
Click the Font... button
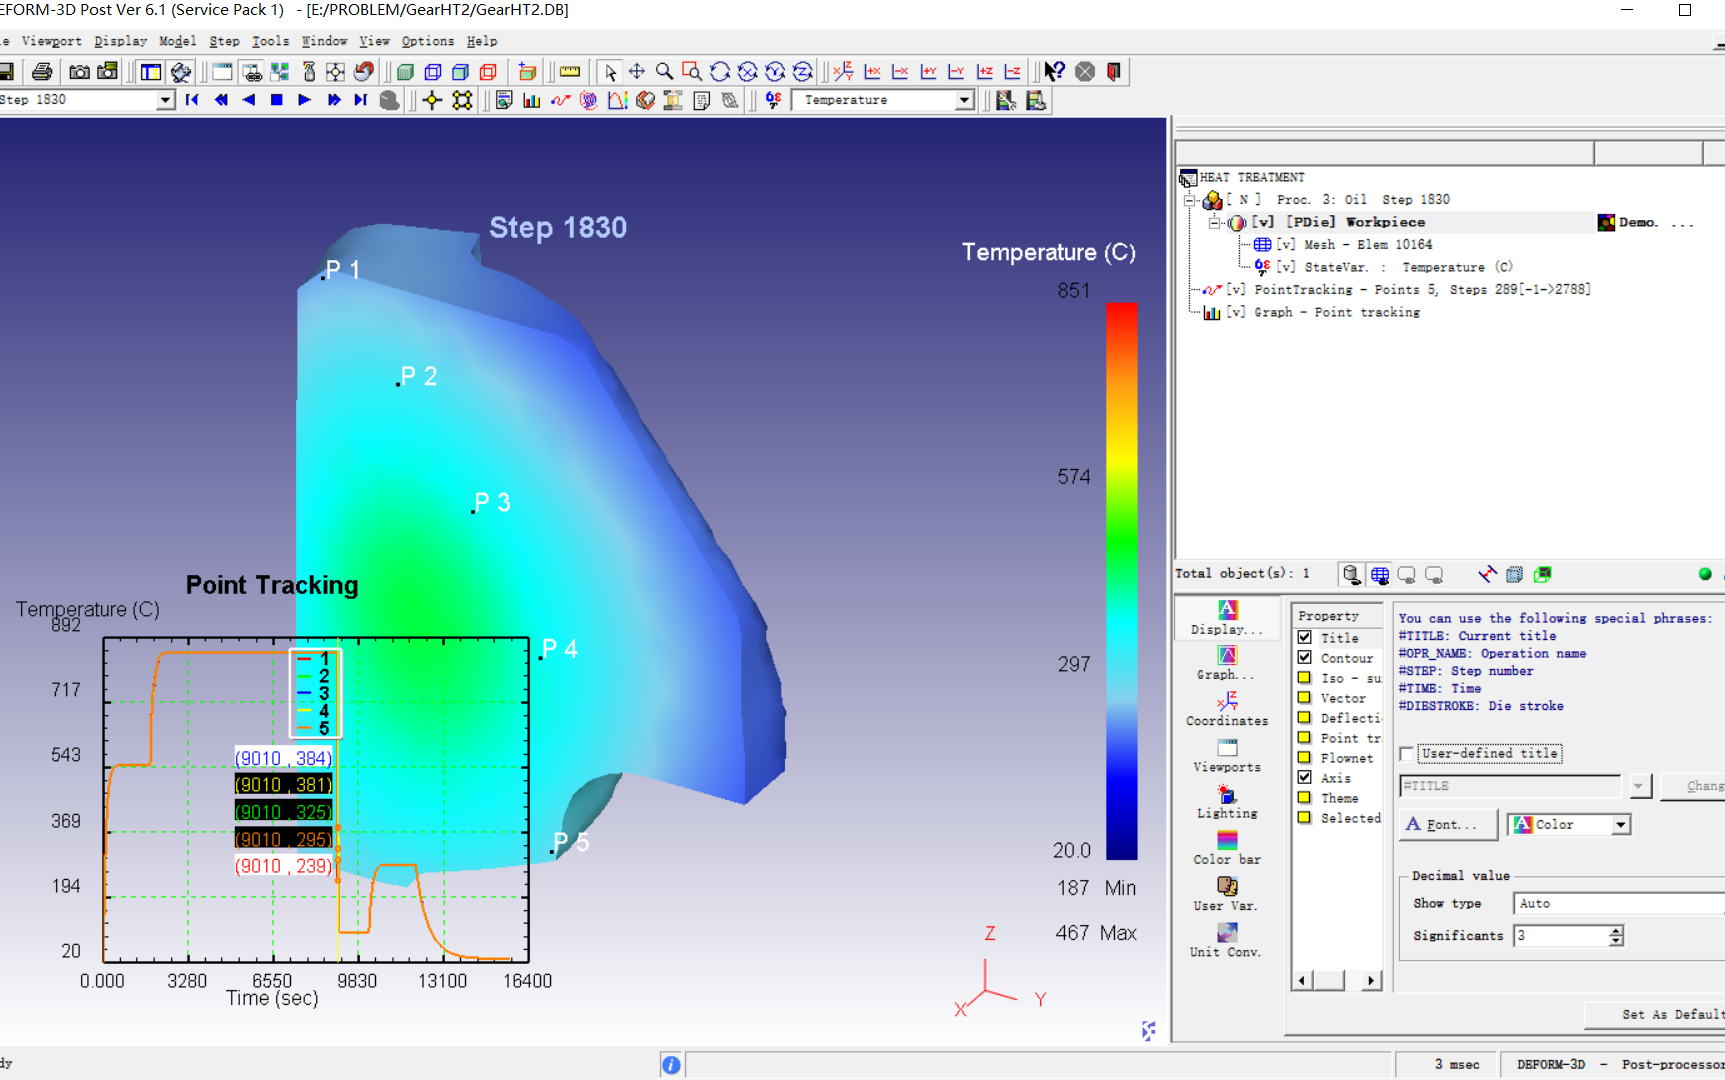pos(1447,825)
